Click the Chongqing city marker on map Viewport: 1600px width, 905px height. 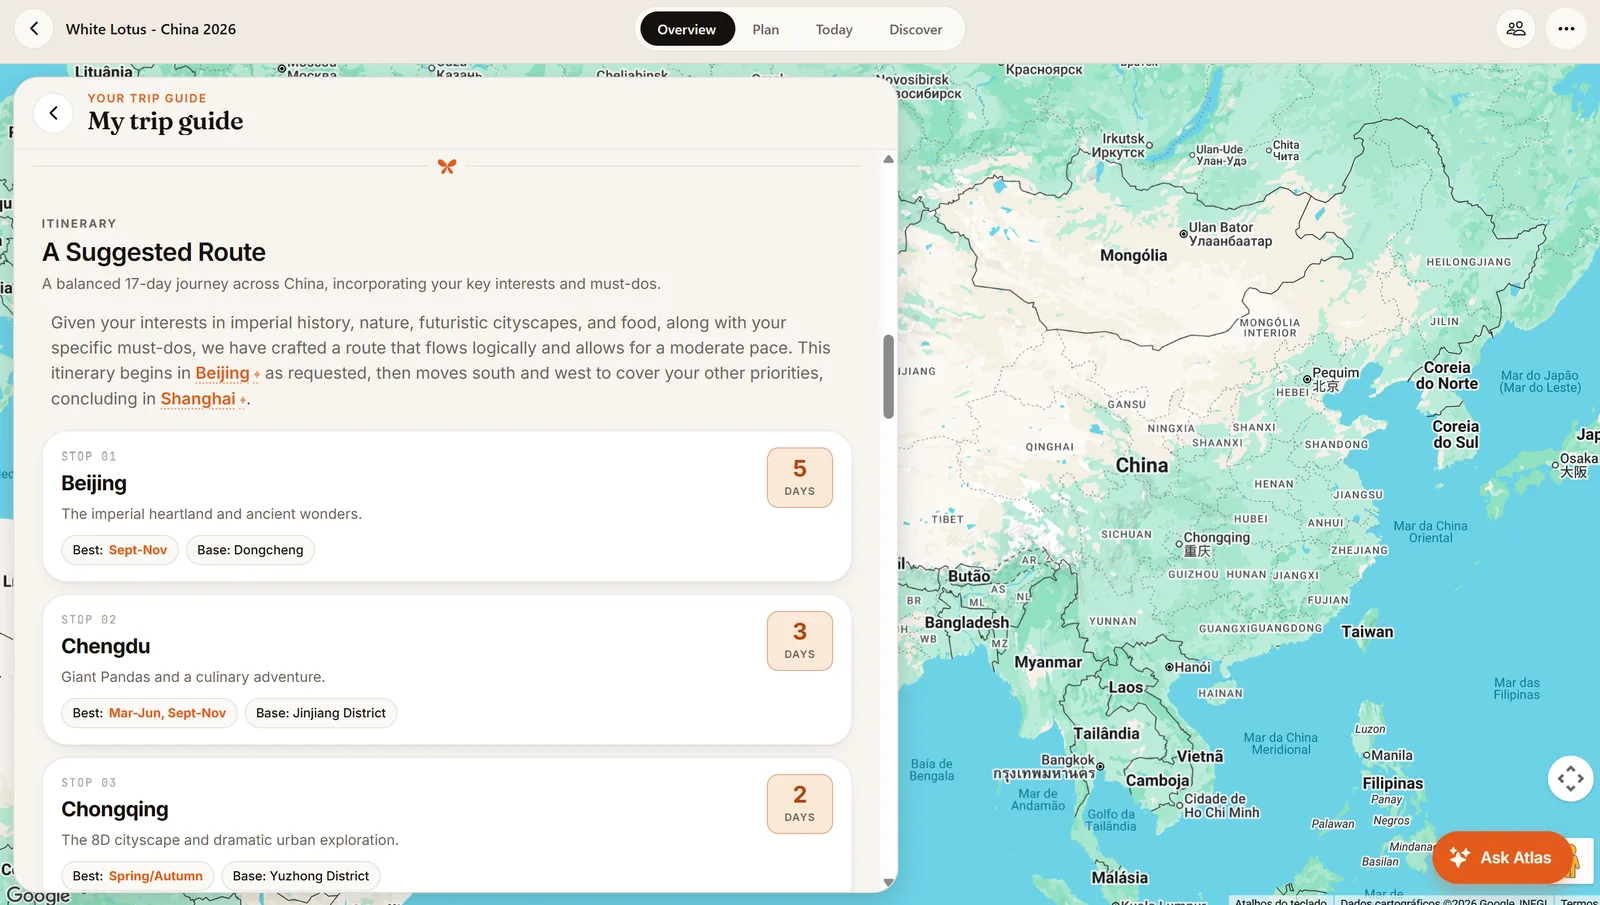coord(1179,544)
